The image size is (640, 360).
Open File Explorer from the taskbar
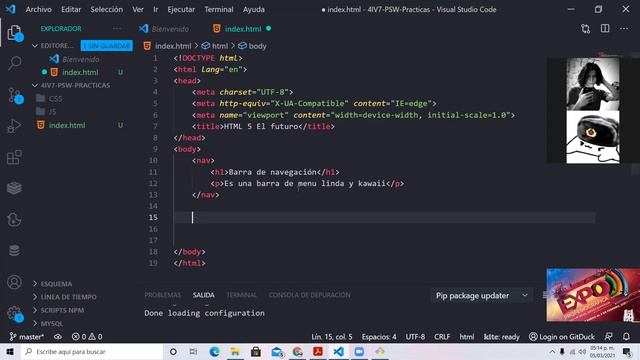coord(235,351)
